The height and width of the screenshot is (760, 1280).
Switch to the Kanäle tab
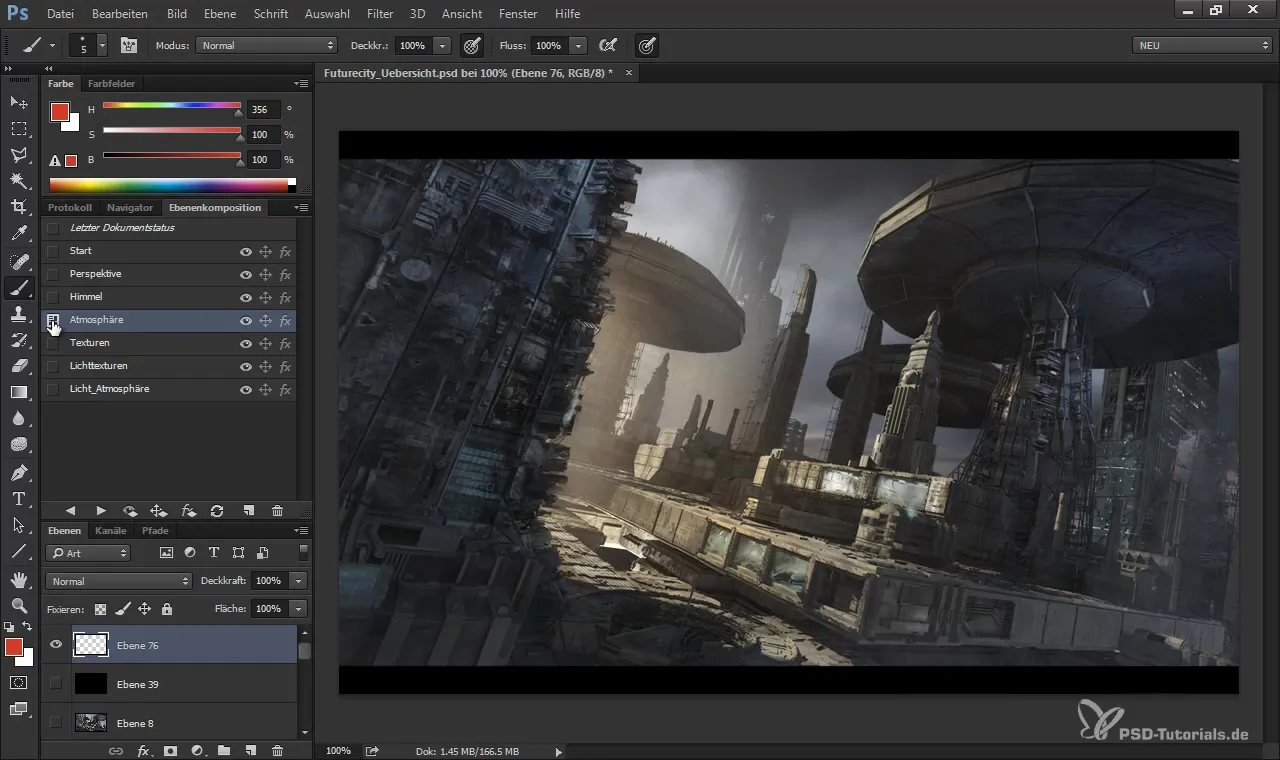(111, 531)
